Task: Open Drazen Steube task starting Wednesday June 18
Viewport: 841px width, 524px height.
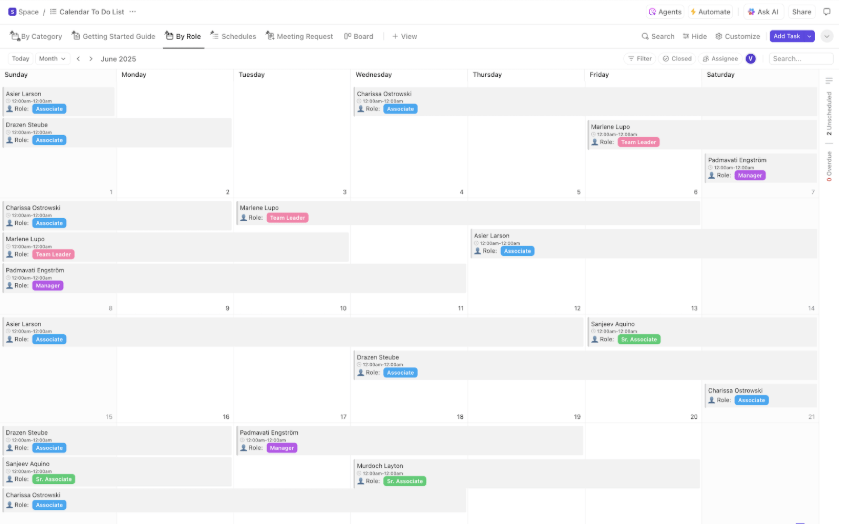Action: [x=585, y=365]
